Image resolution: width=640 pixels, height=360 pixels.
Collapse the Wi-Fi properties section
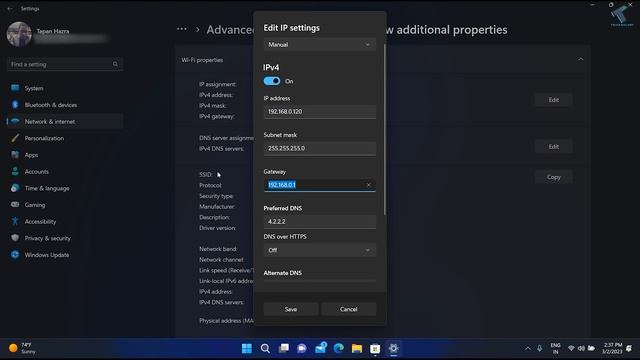(x=580, y=60)
